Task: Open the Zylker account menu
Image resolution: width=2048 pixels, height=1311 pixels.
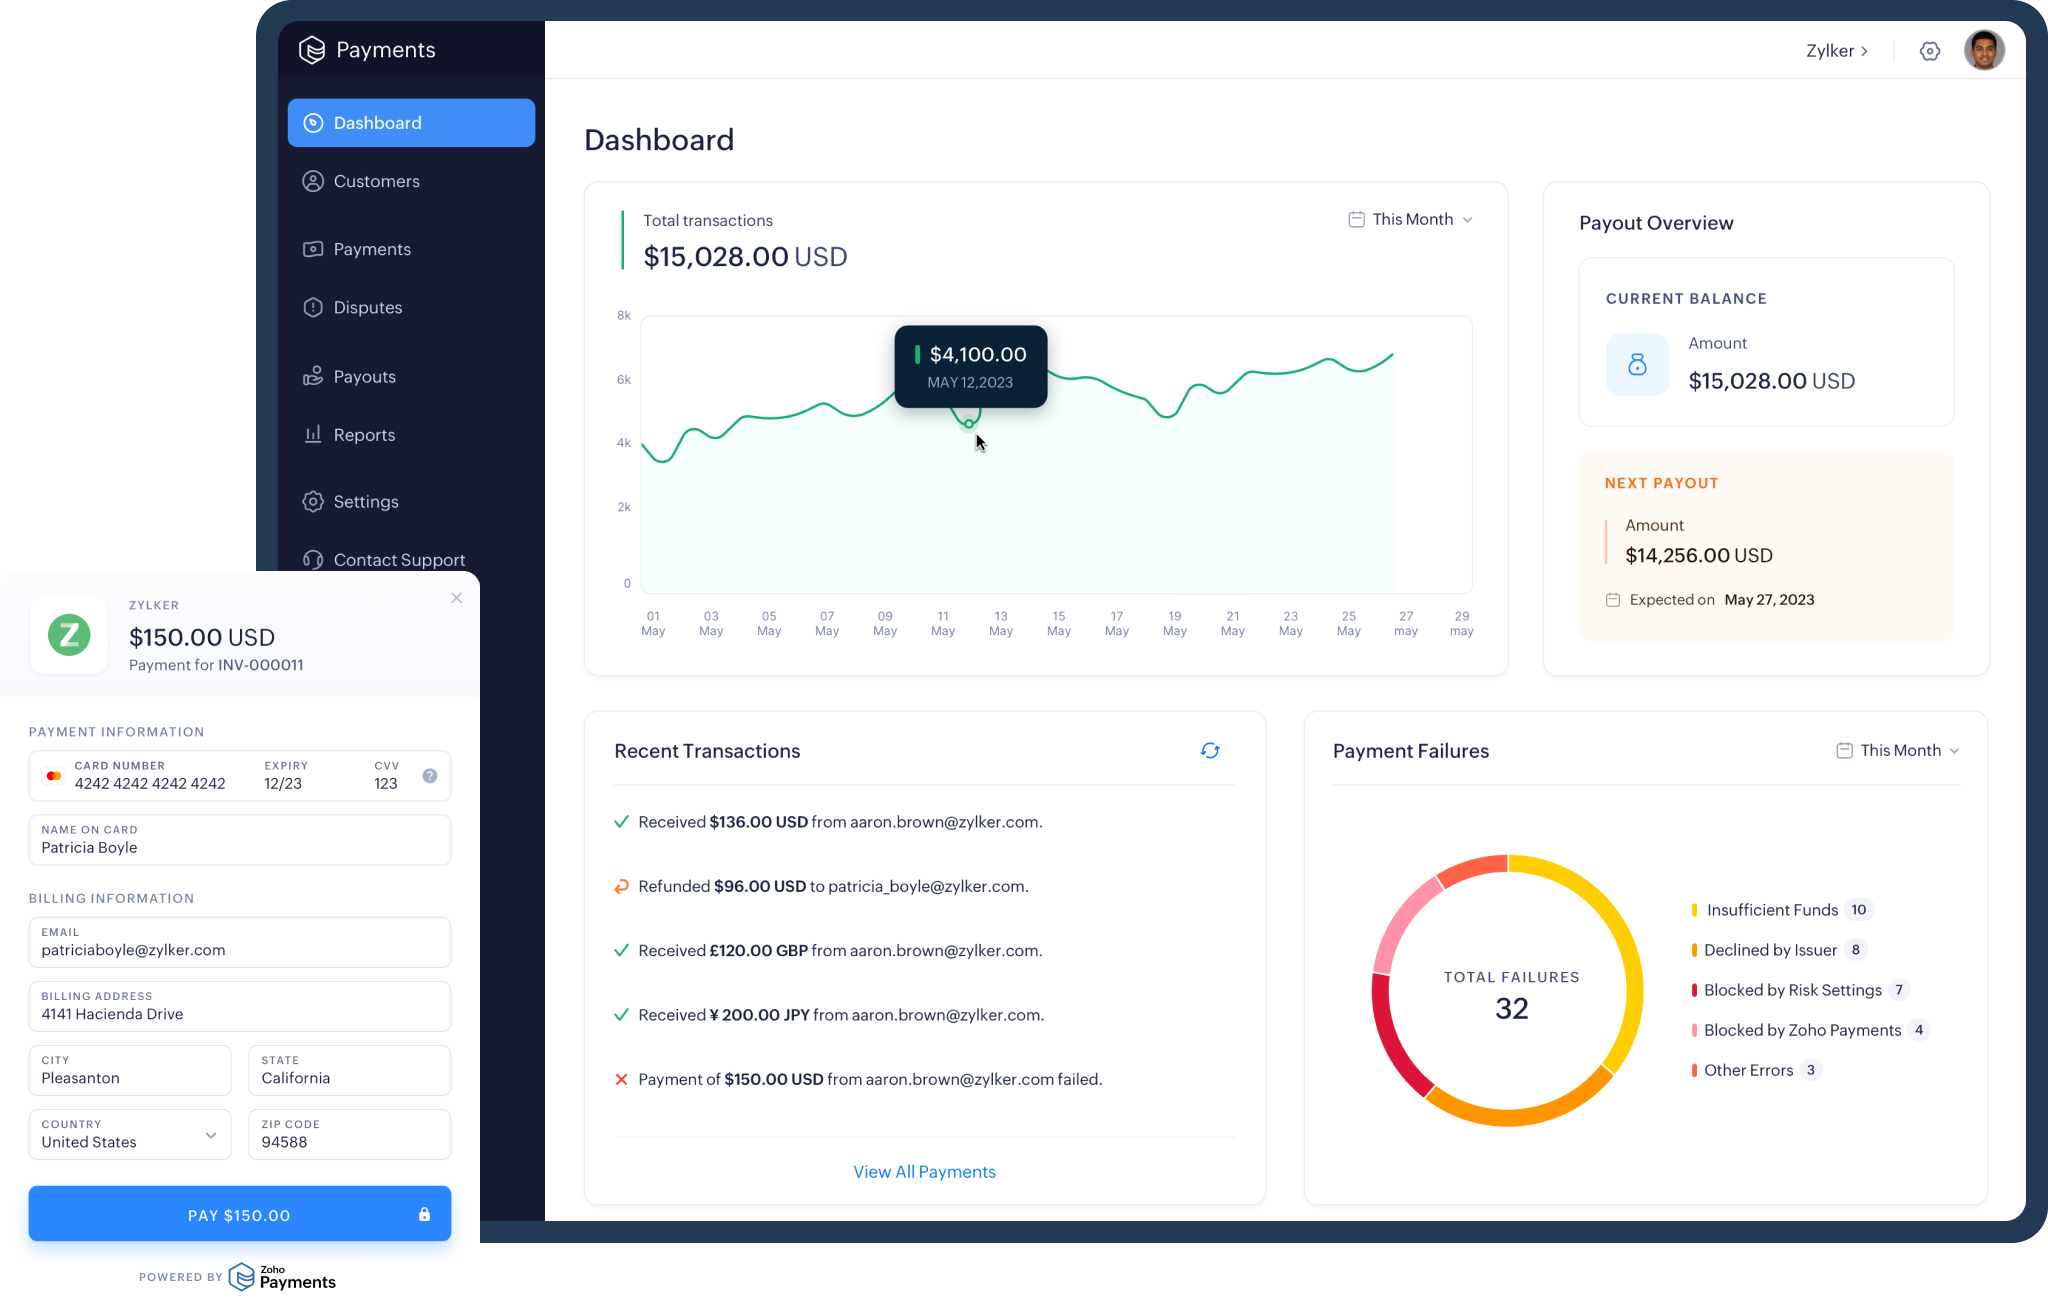Action: (x=1838, y=50)
